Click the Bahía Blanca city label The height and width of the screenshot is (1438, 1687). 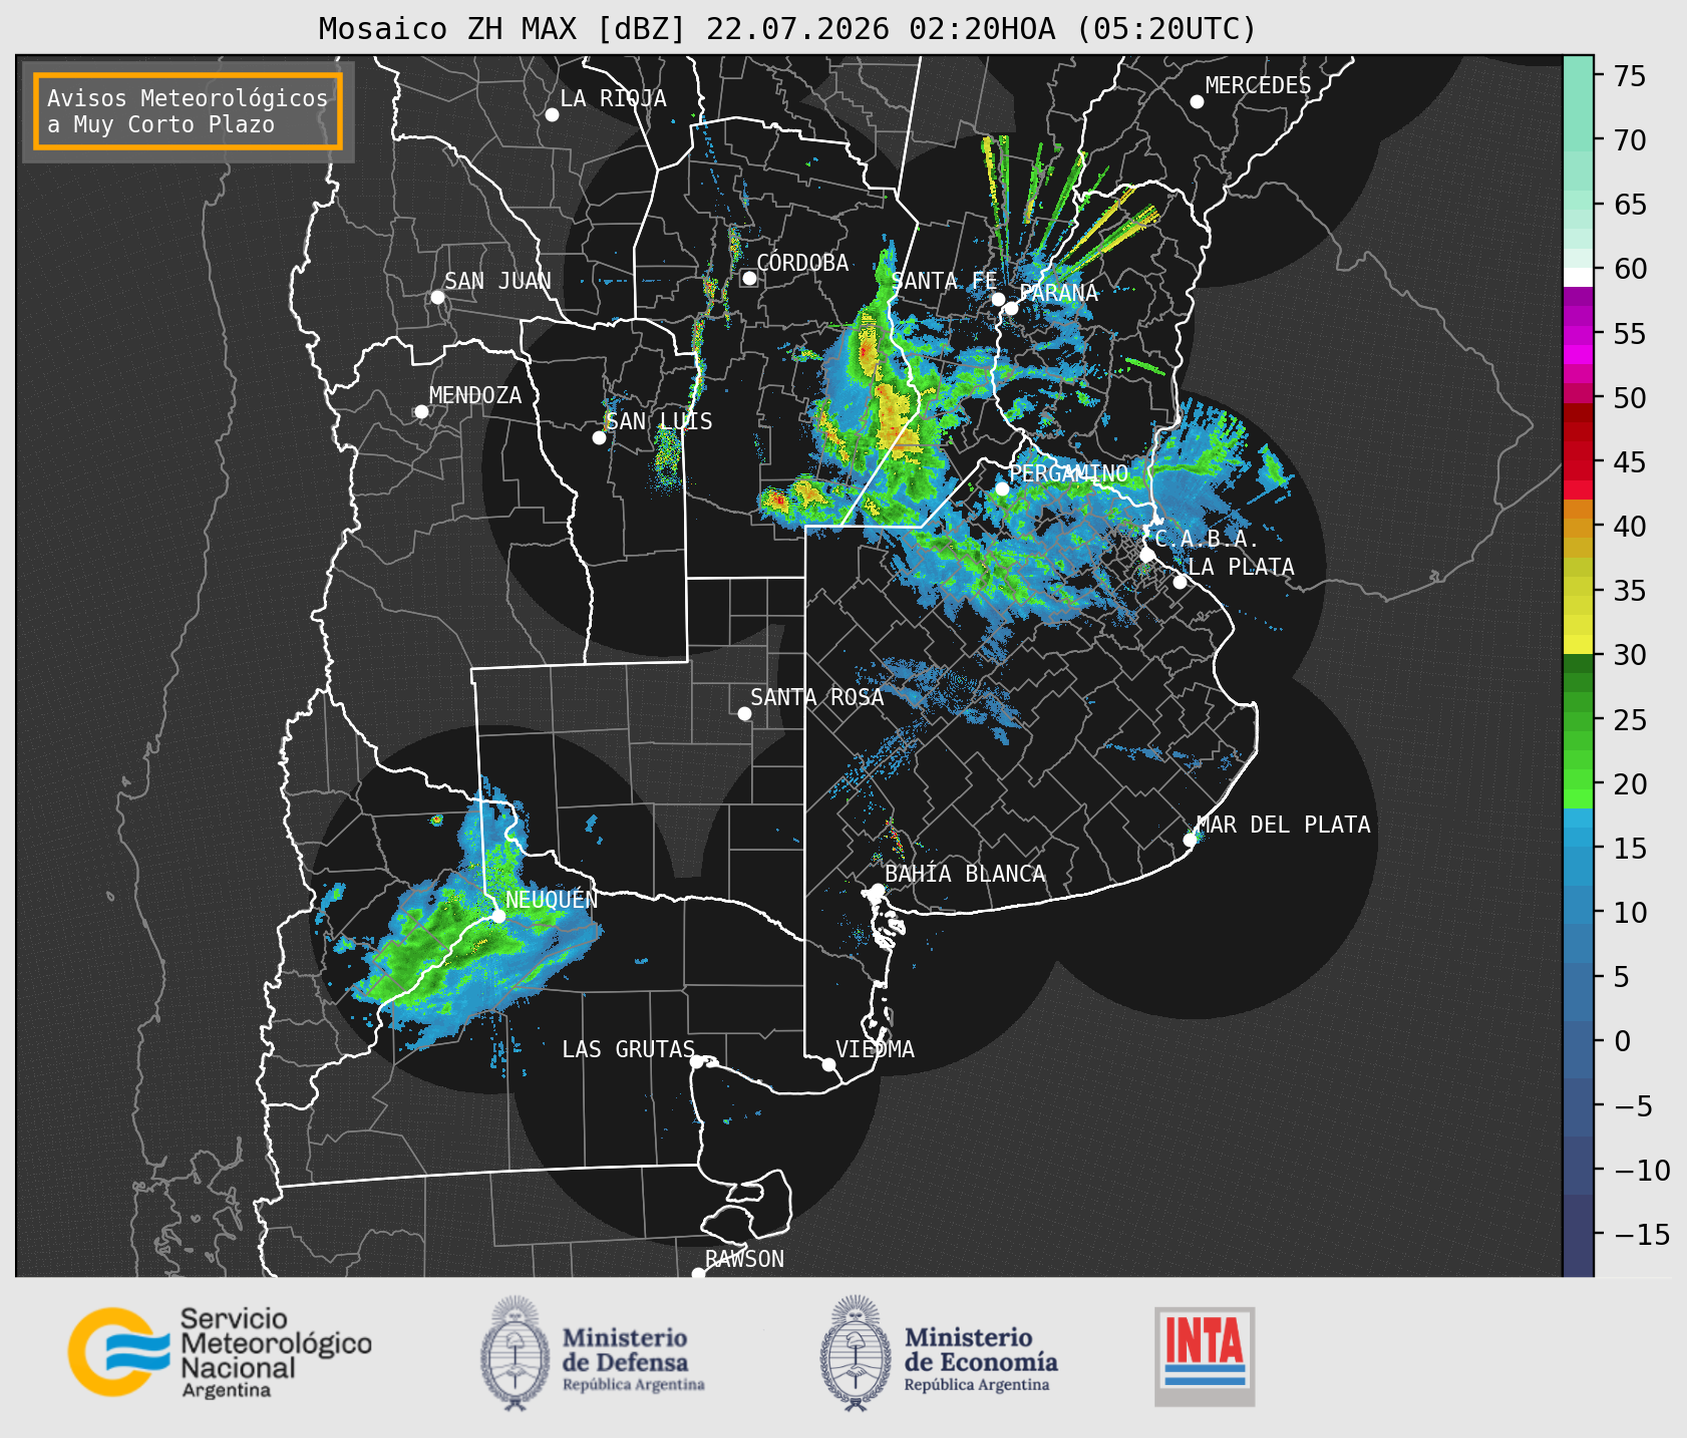[x=965, y=874]
